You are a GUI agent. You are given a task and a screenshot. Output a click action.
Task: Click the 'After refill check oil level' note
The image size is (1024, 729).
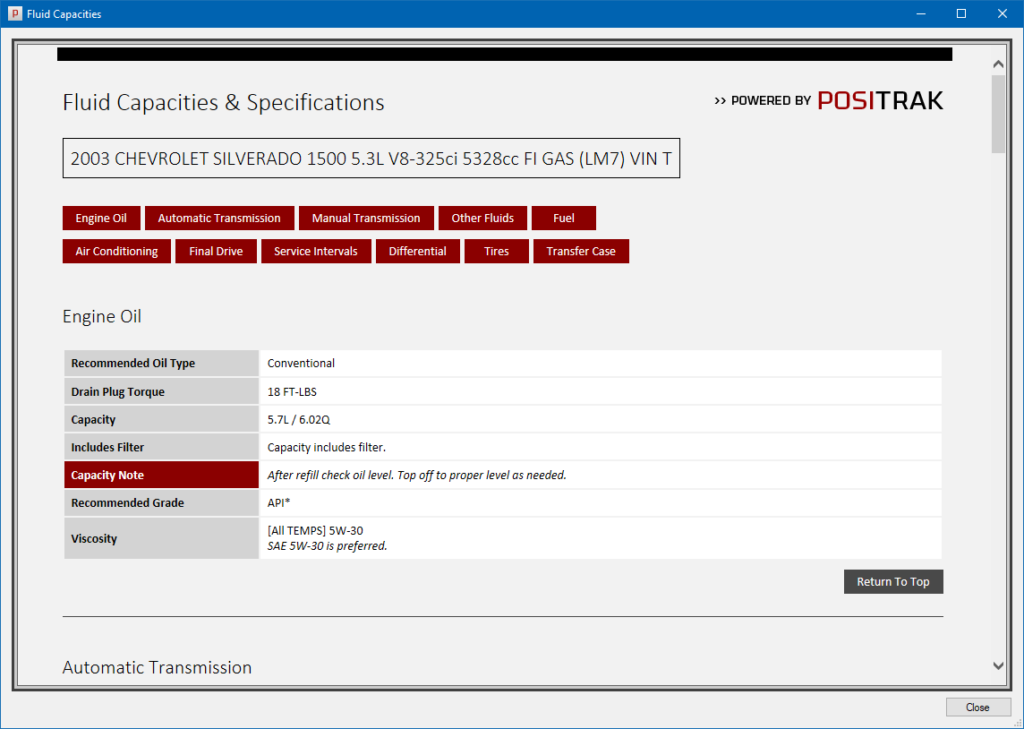[x=417, y=476]
